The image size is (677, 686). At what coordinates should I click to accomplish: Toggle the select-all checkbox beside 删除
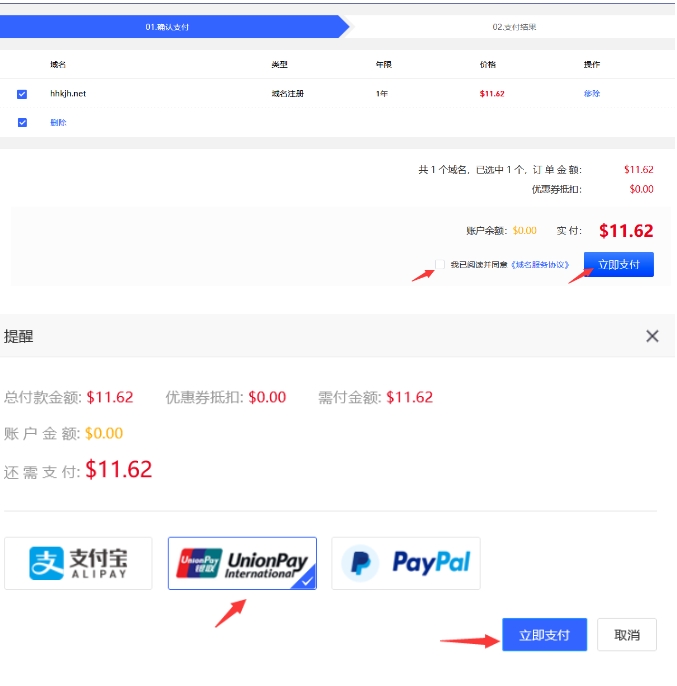(22, 123)
